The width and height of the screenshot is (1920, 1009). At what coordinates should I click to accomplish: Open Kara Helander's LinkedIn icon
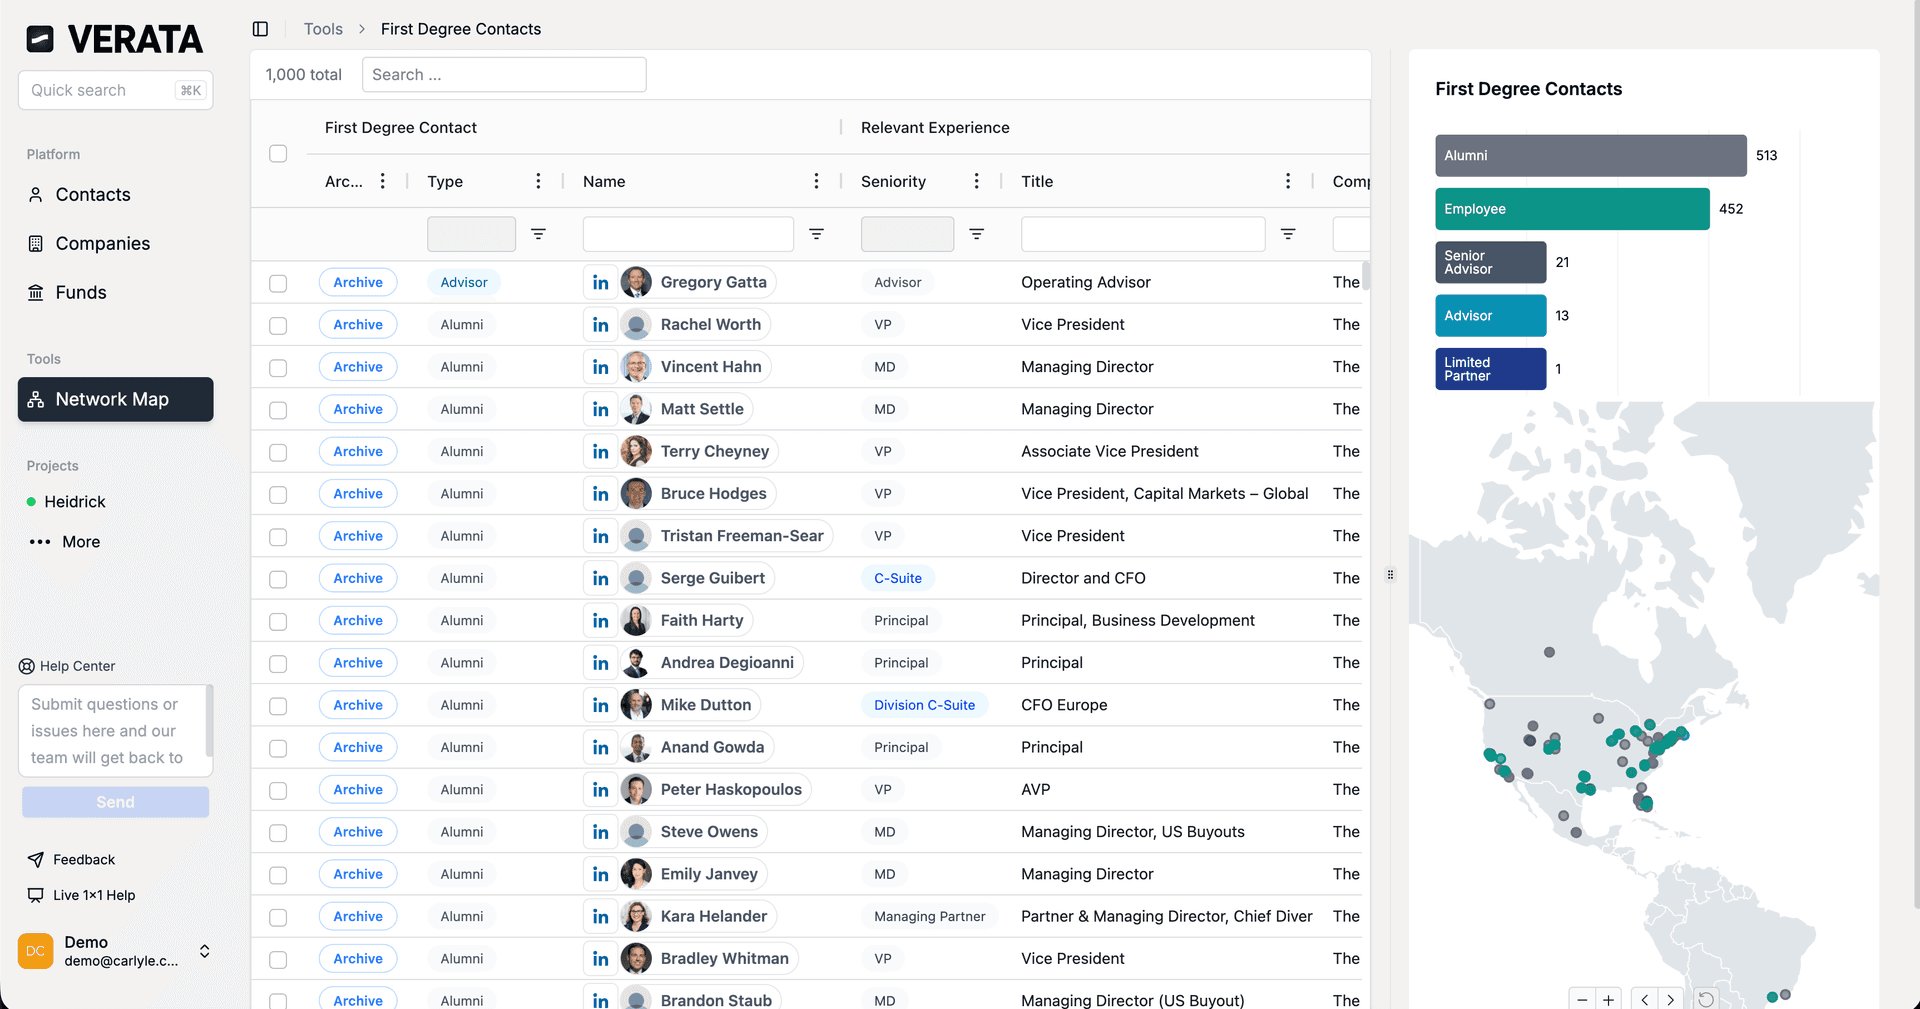(x=600, y=916)
